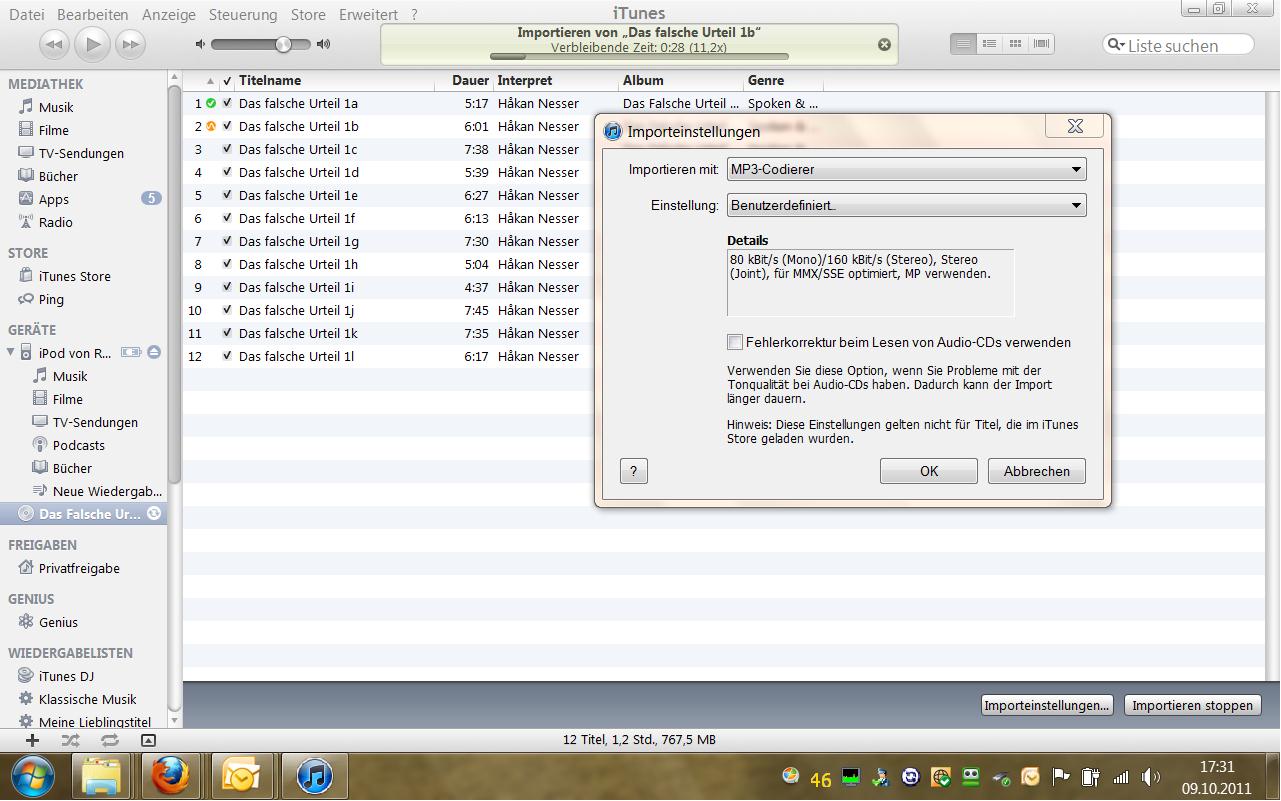Viewport: 1281px width, 801px height.
Task: Switch to Cover Flow view icon
Action: 1042,44
